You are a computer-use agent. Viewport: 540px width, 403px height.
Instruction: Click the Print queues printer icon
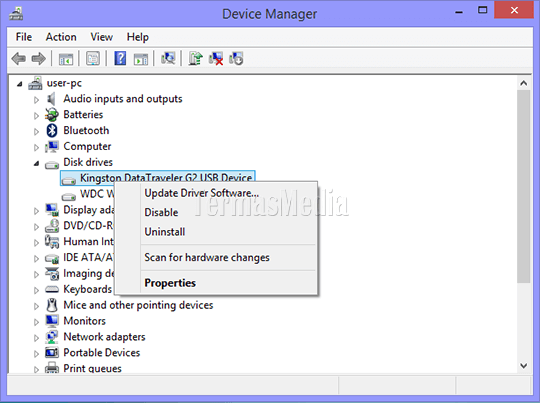point(52,368)
